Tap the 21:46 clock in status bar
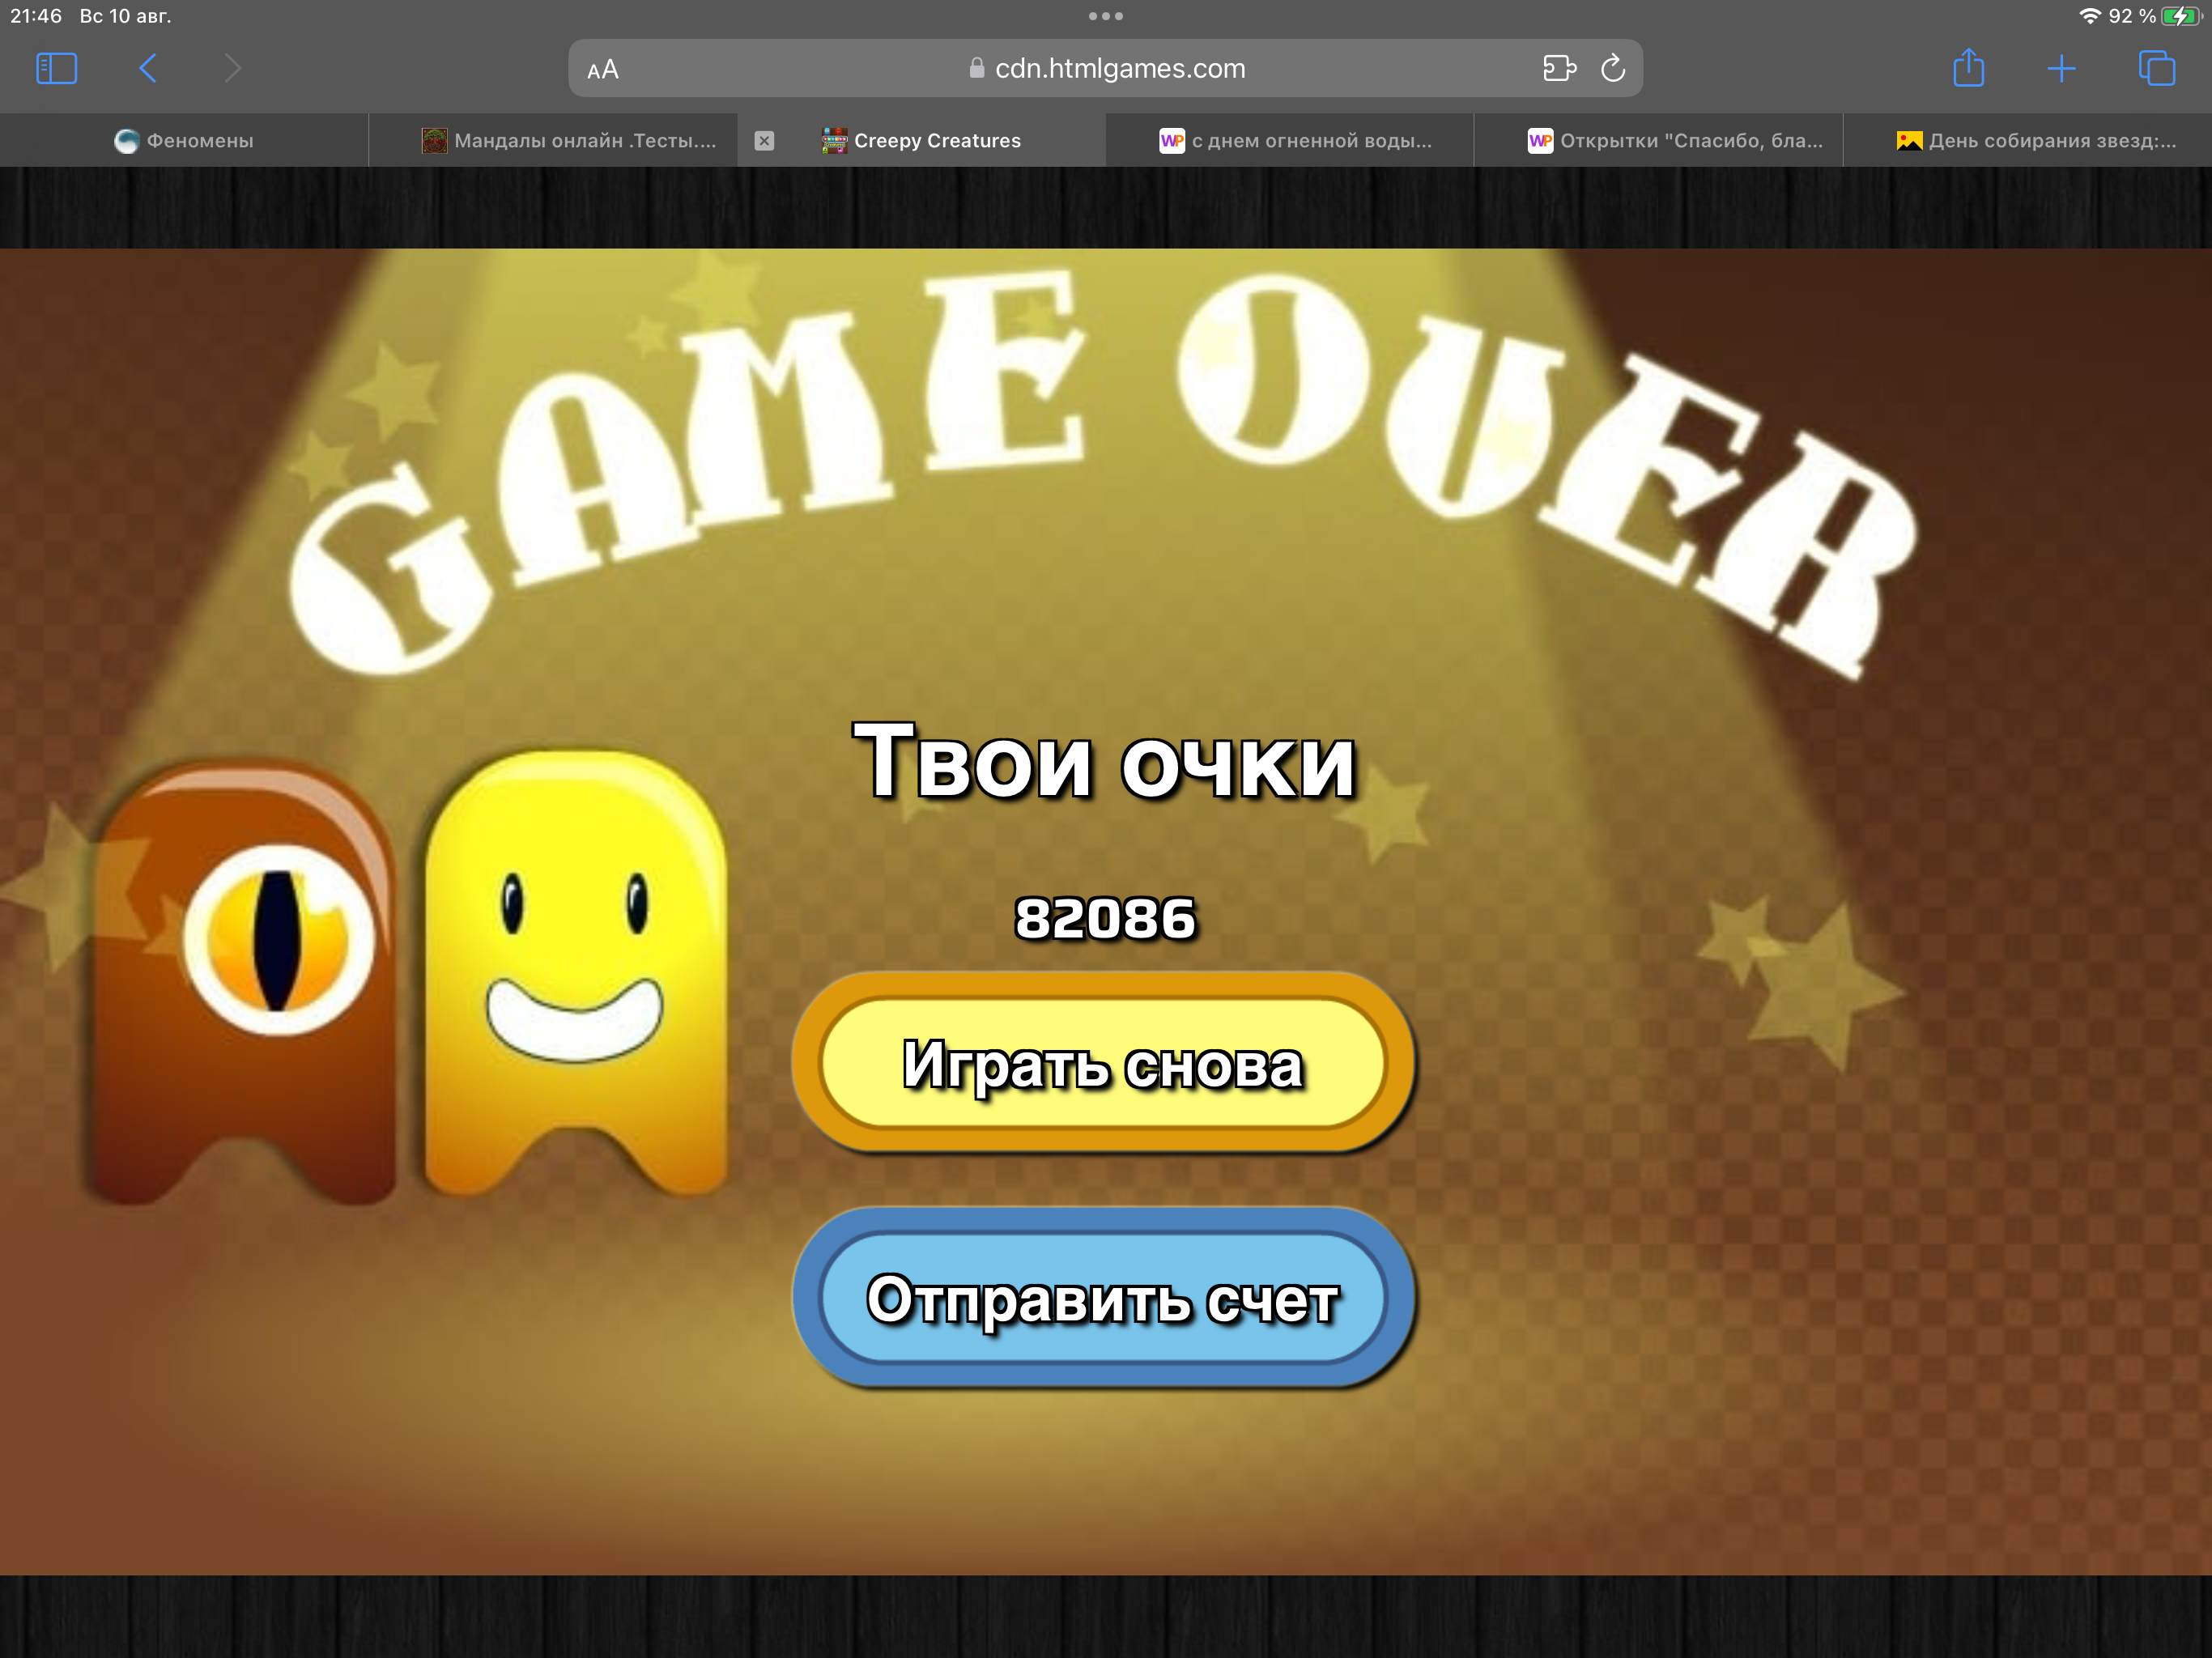 (x=36, y=16)
